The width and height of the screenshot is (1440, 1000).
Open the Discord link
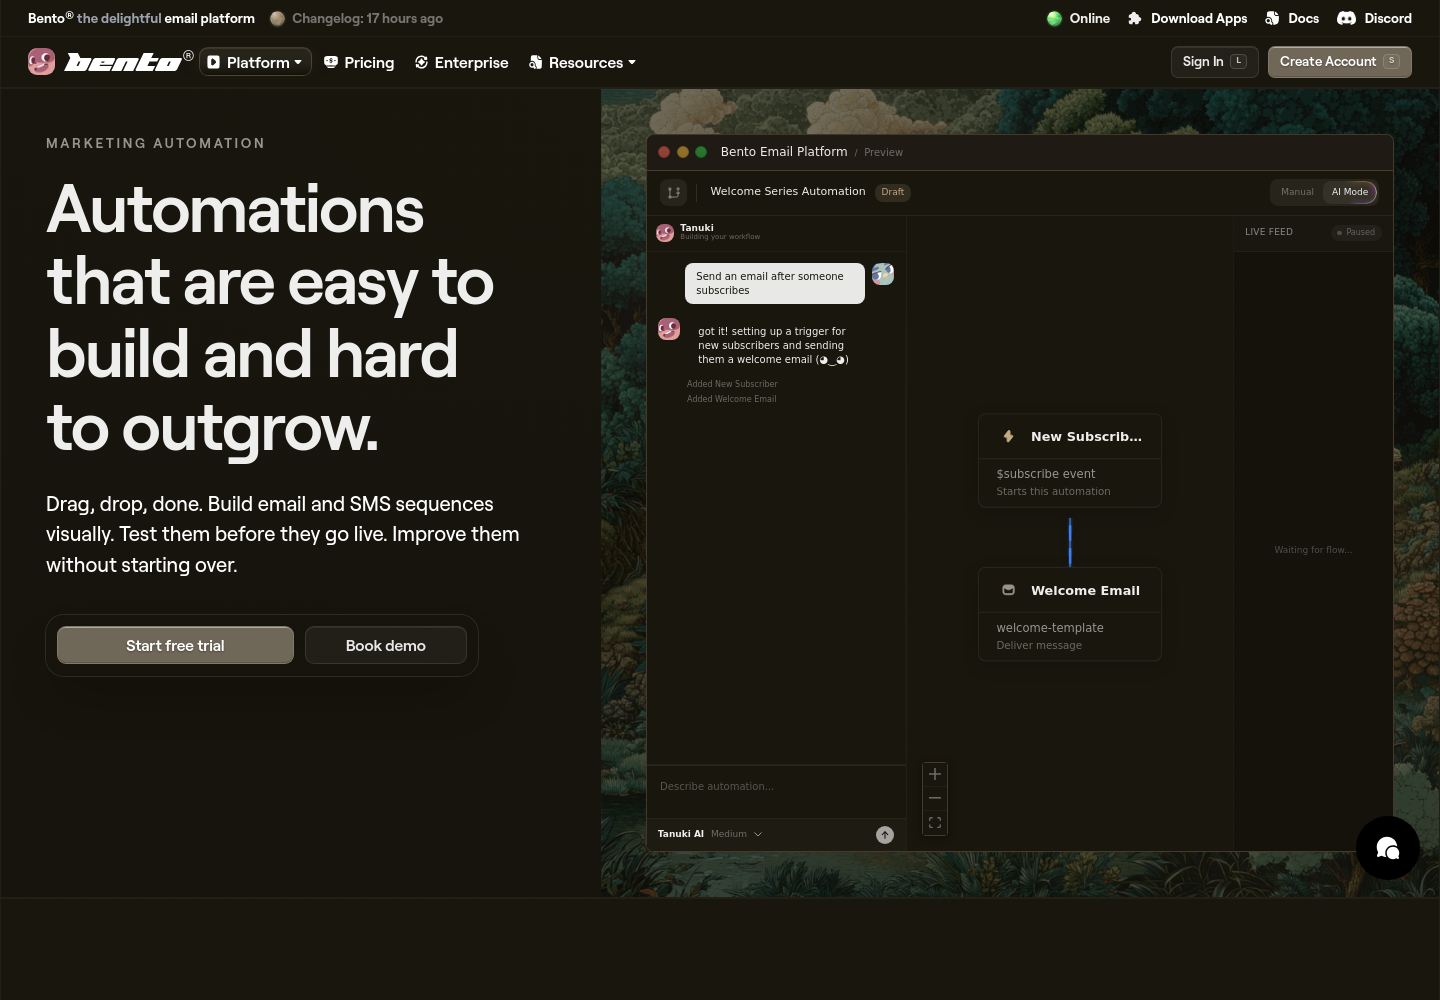(1375, 18)
